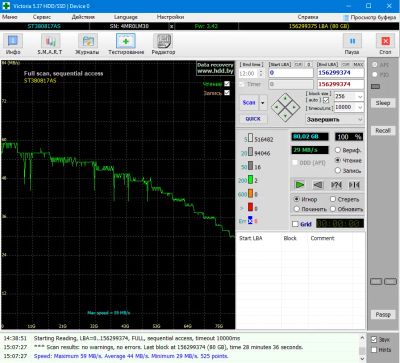The height and width of the screenshot is (363, 400).
Task: Open the Действия menu
Action: pos(83,17)
